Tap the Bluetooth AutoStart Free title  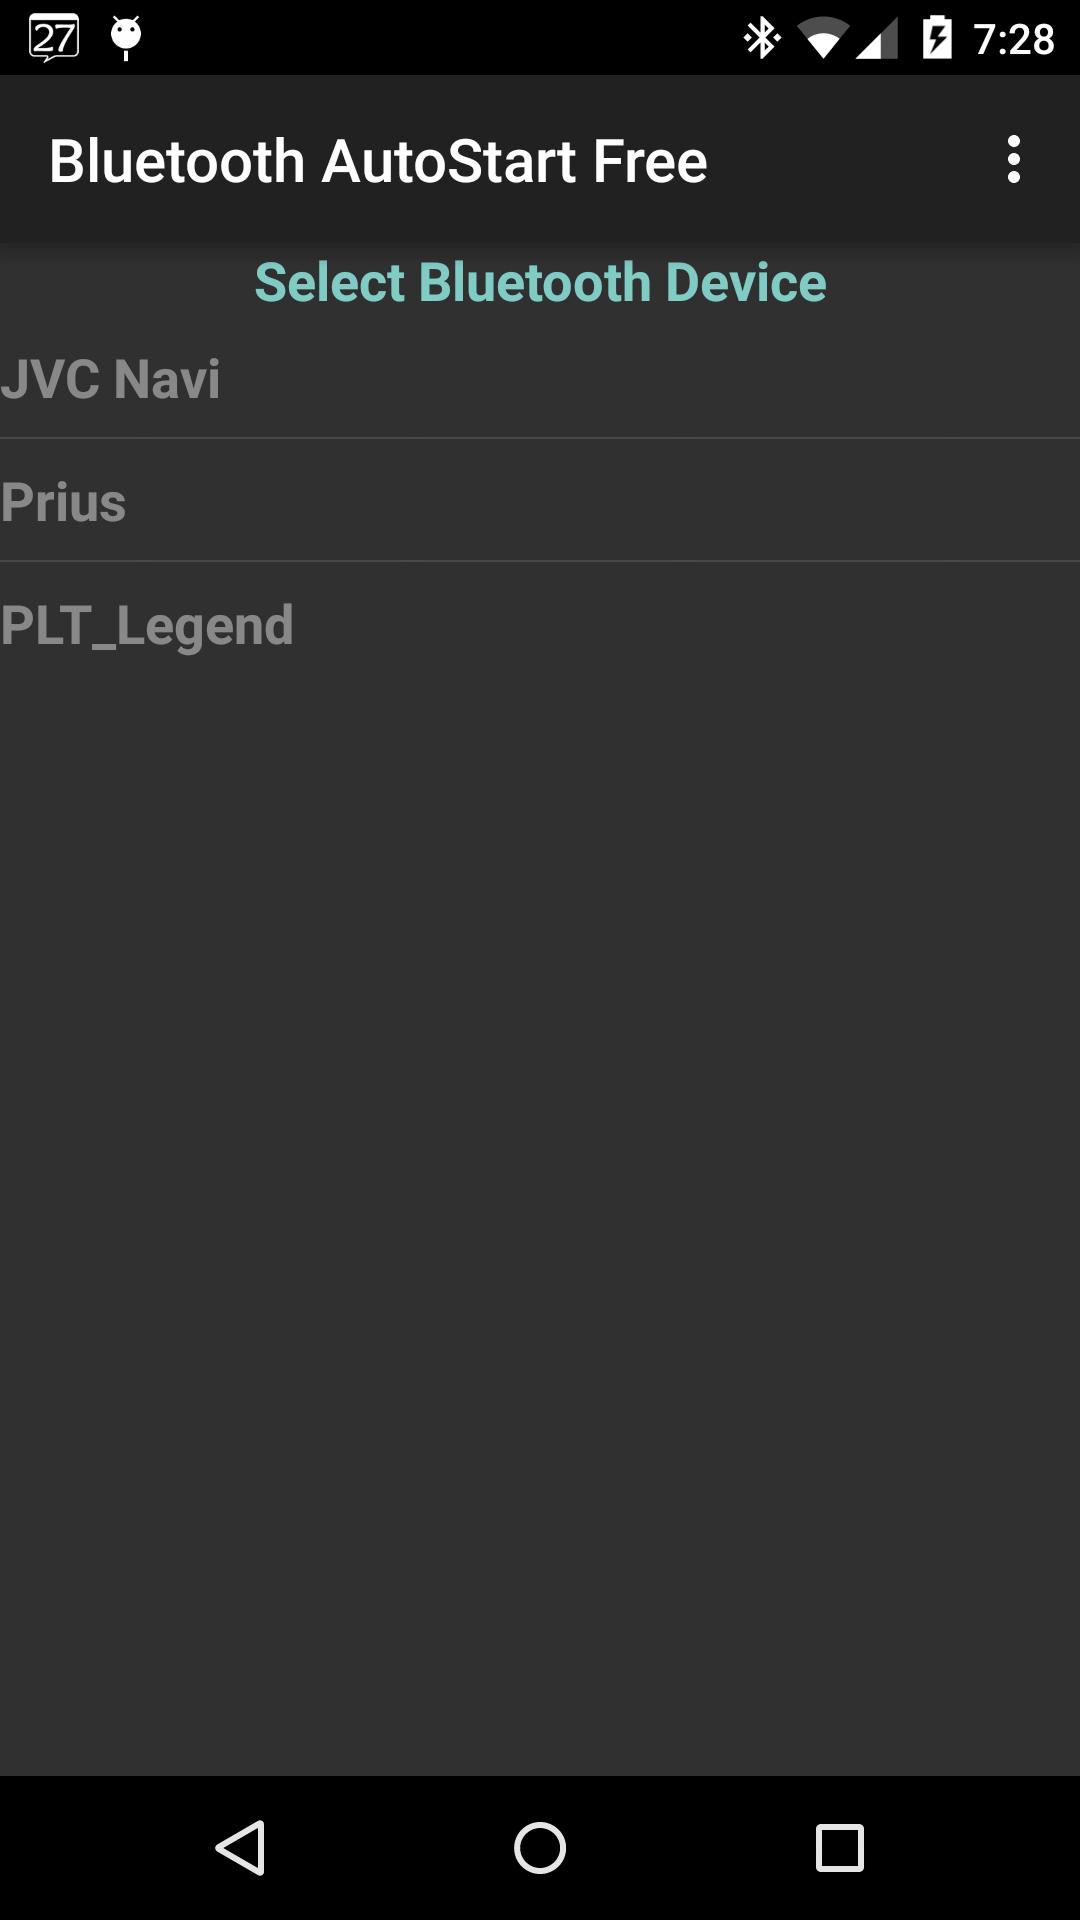pyautogui.click(x=378, y=161)
